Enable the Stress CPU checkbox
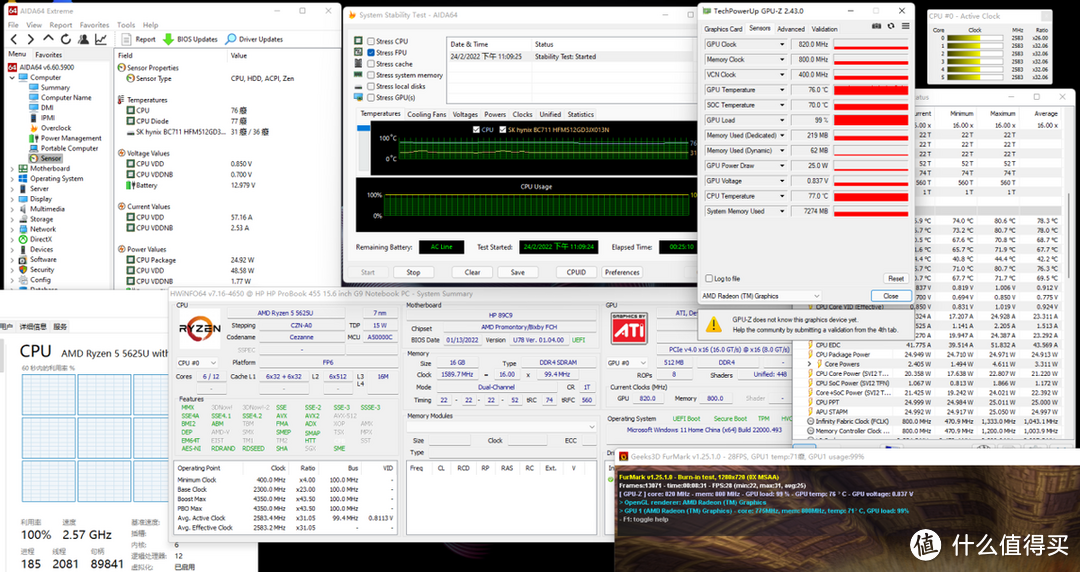The width and height of the screenshot is (1080, 572). click(371, 41)
